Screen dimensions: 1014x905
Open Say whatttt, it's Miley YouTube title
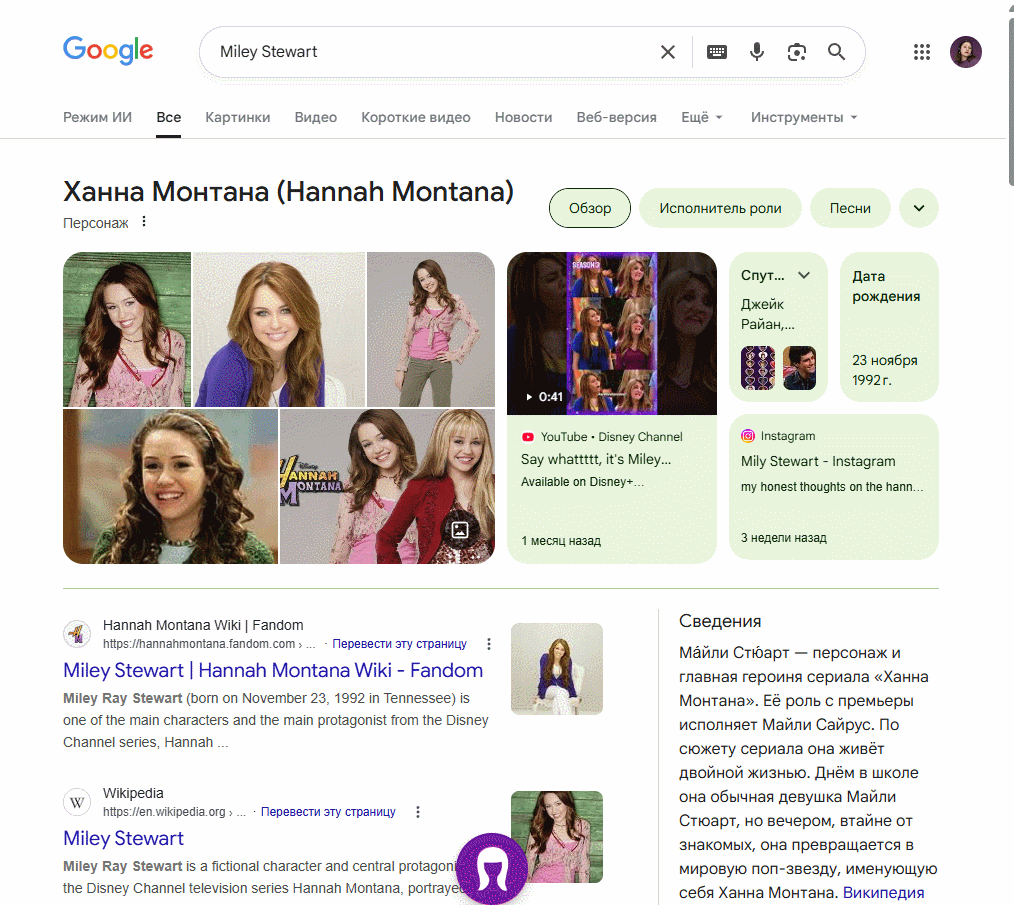pos(596,459)
